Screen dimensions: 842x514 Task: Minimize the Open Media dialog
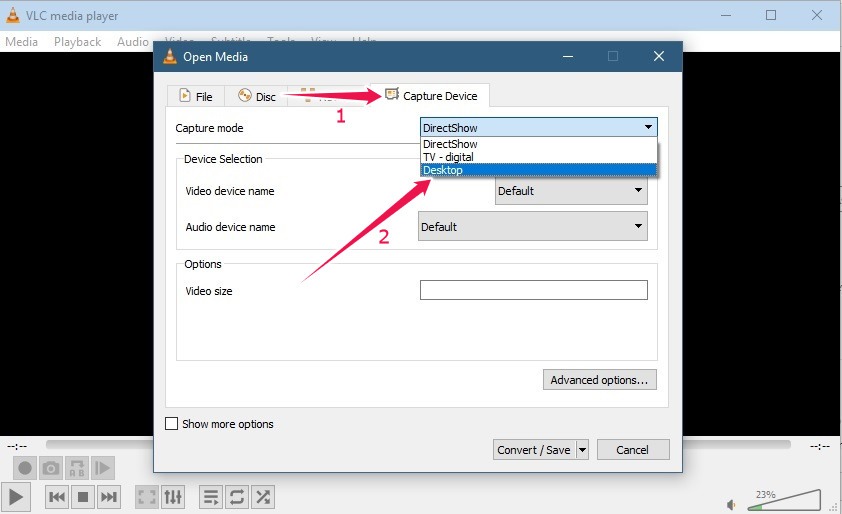tap(568, 56)
